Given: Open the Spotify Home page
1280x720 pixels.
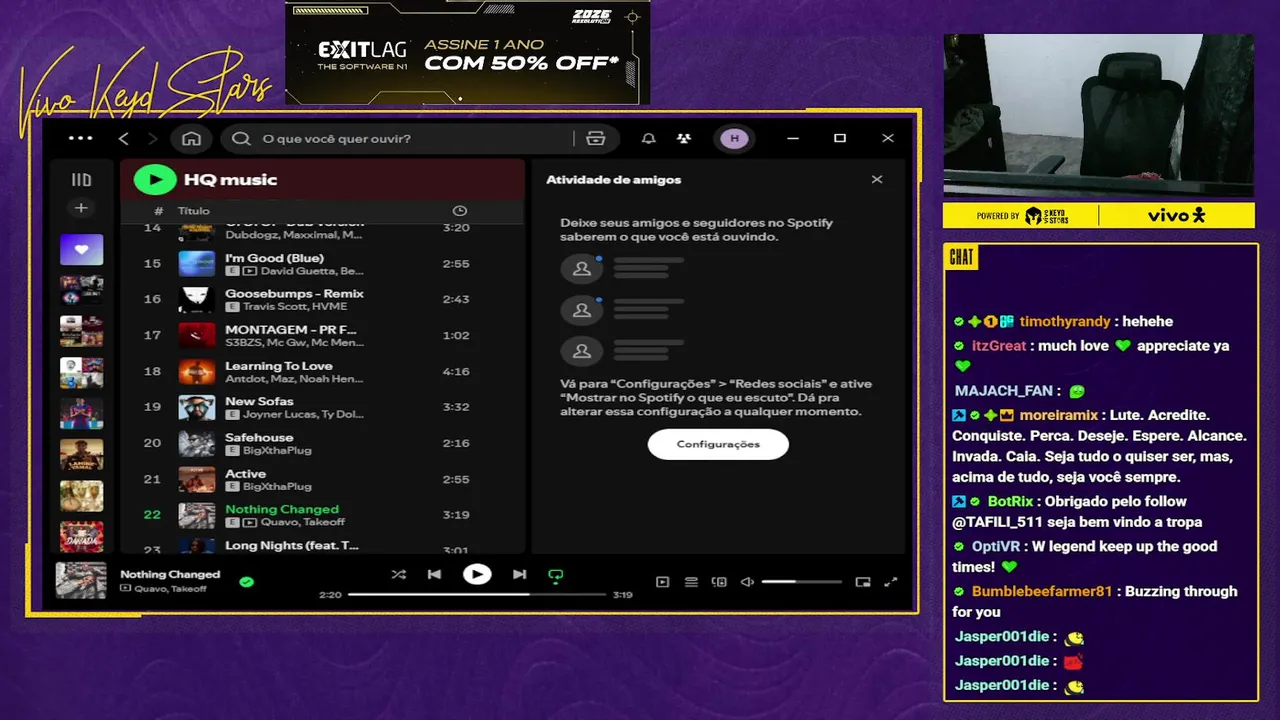Looking at the screenshot, I should click(192, 139).
